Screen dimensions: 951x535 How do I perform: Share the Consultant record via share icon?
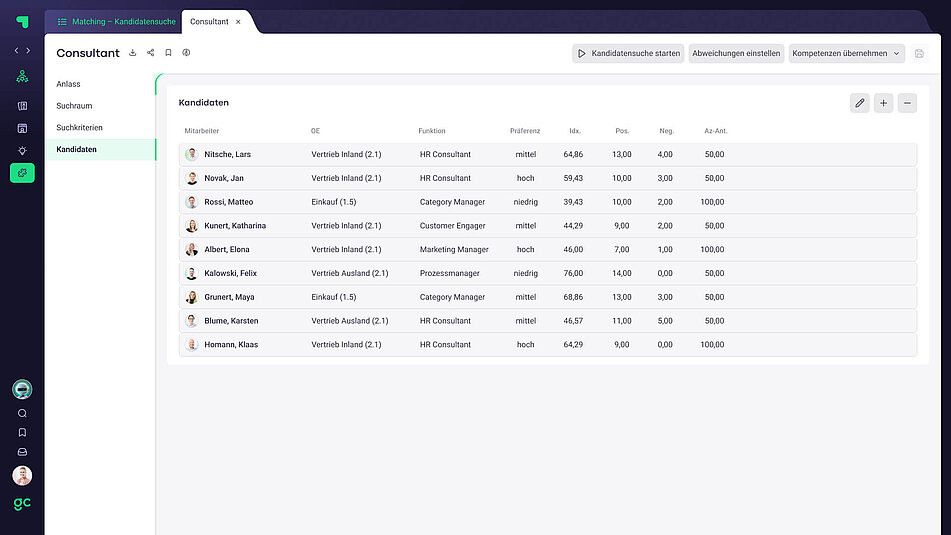150,53
